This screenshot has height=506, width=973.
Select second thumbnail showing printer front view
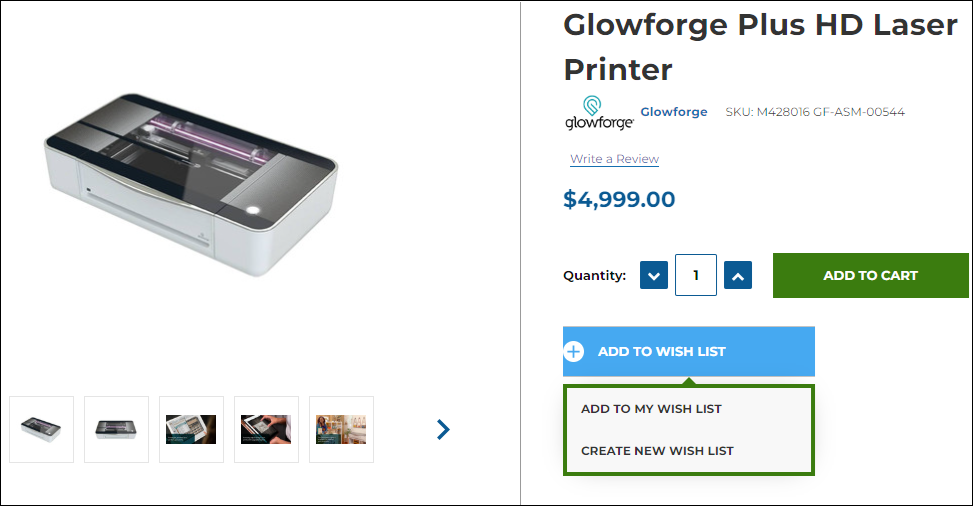point(116,429)
